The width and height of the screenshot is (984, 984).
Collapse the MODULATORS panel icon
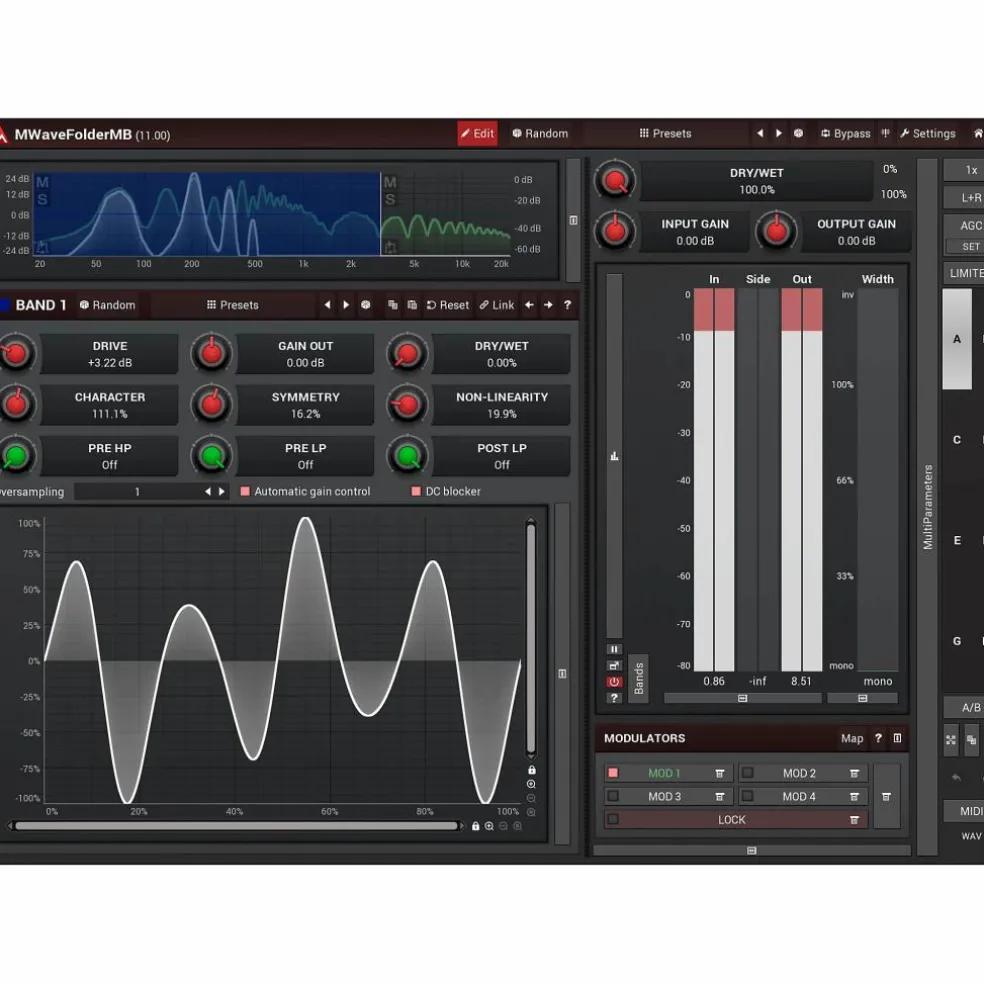coord(897,738)
